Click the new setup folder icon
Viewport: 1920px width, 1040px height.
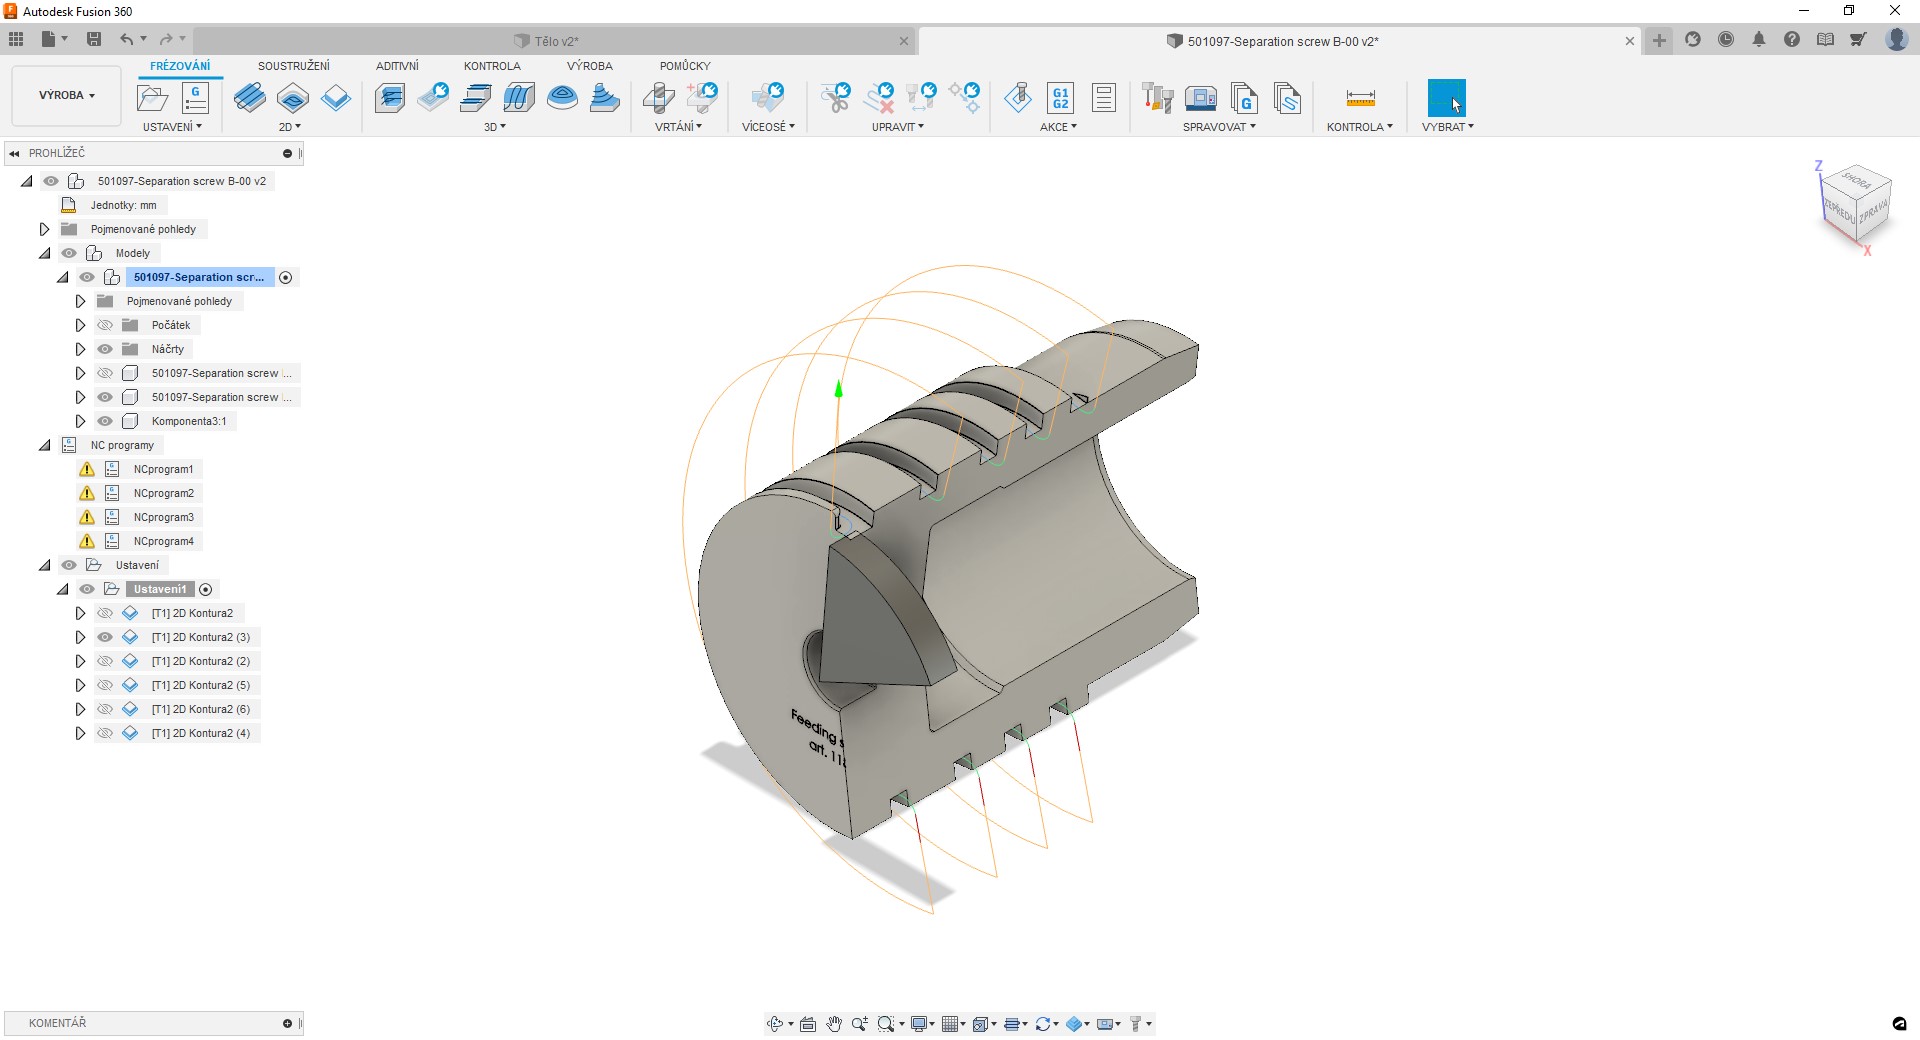tap(152, 98)
